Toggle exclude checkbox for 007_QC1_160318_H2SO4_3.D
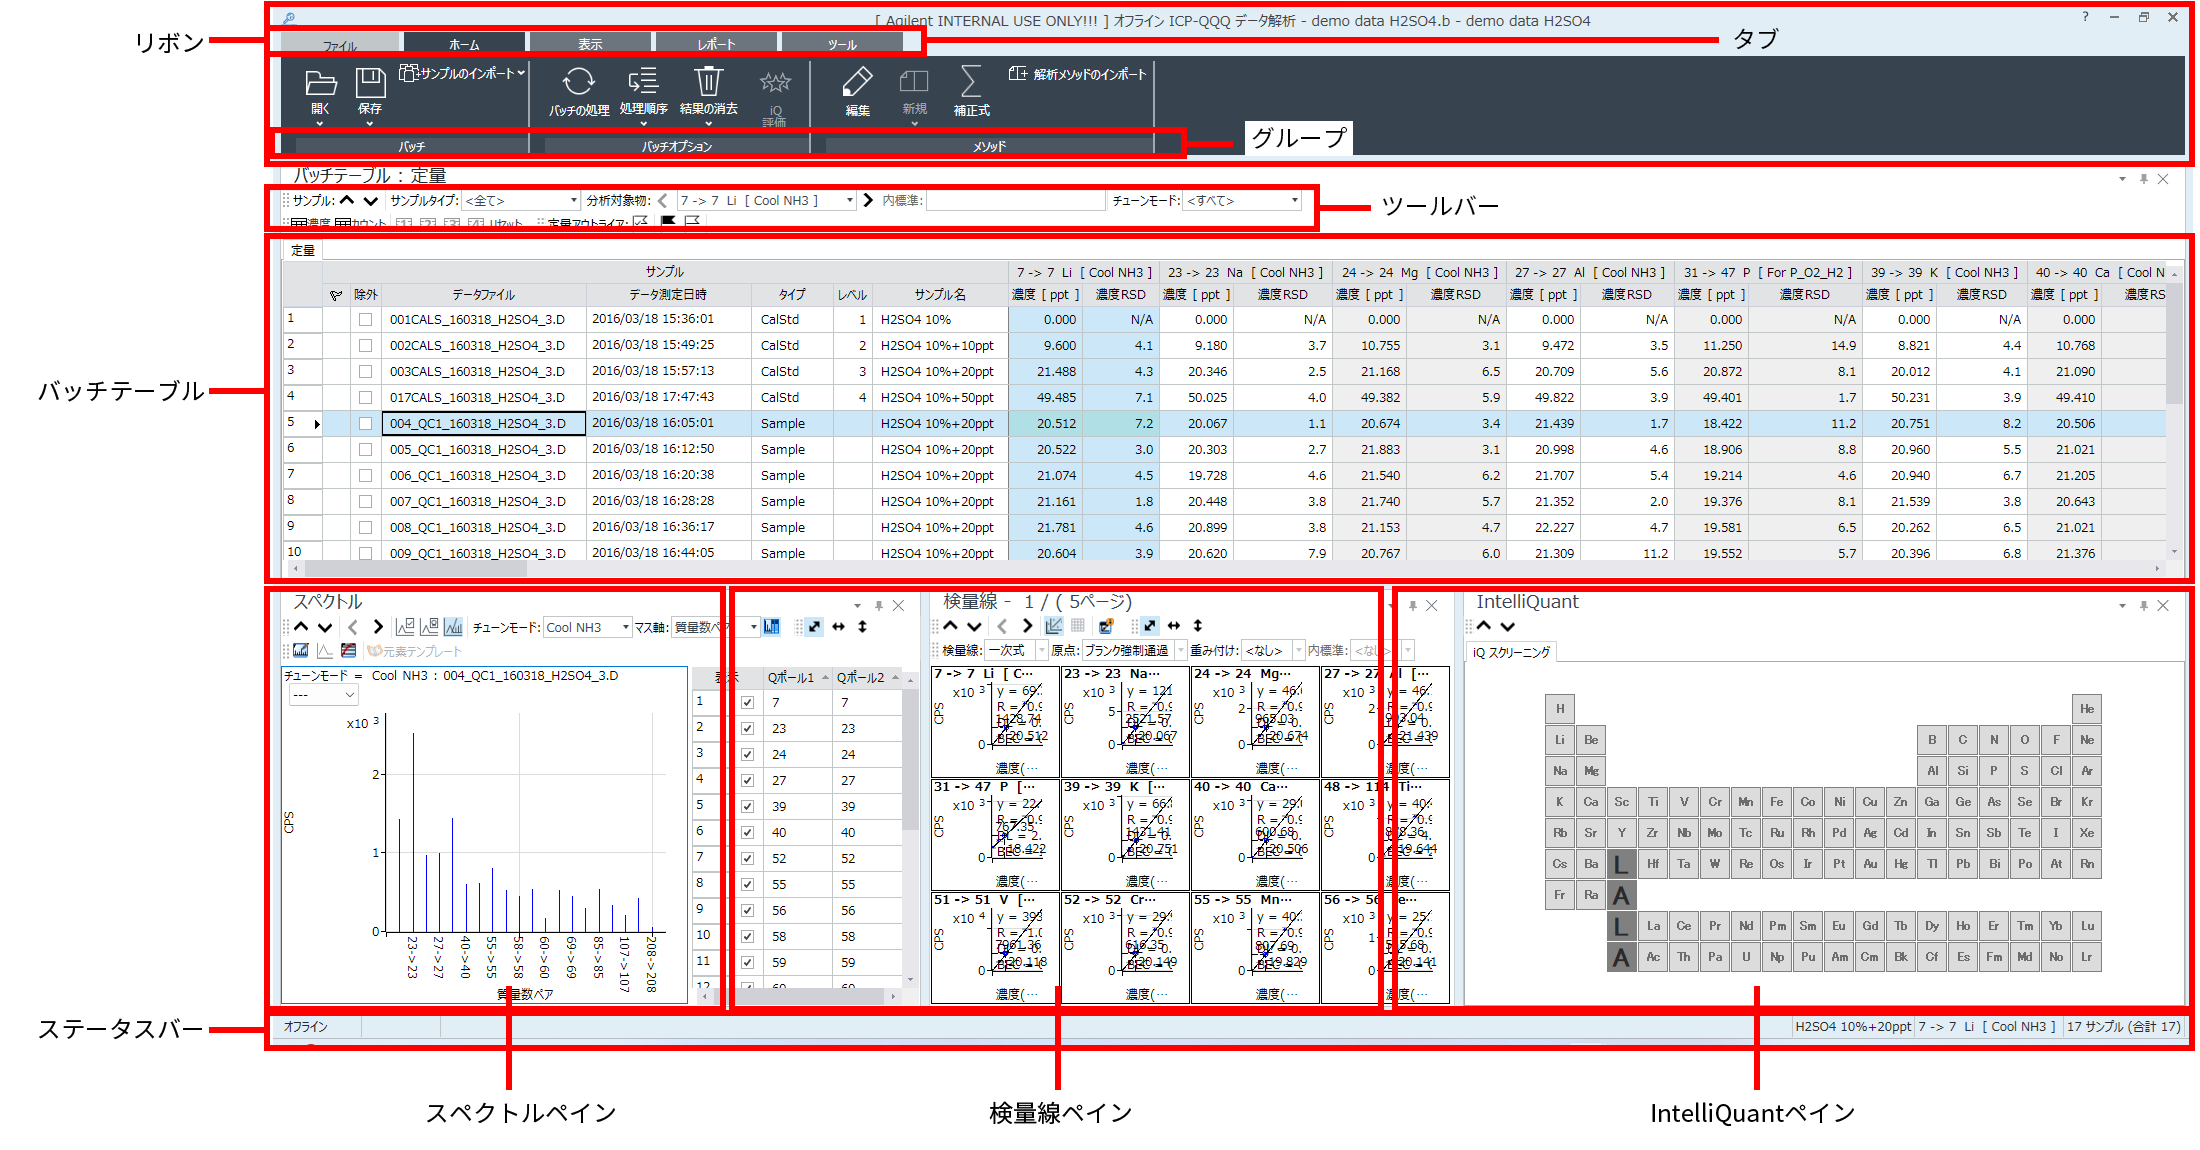 point(365,502)
